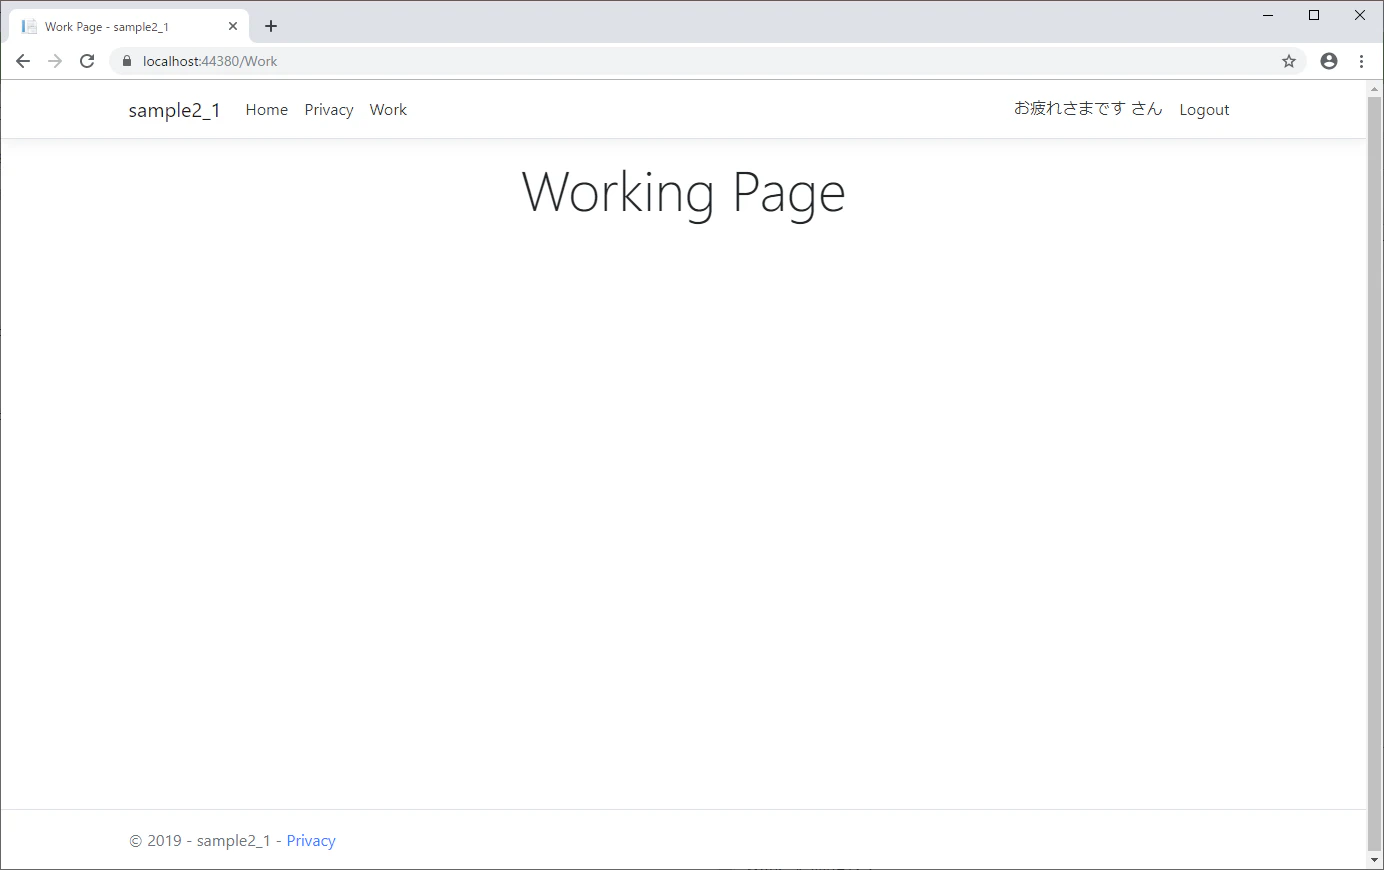The width and height of the screenshot is (1384, 870).
Task: Open the Chrome profile avatar icon
Action: 1329,61
